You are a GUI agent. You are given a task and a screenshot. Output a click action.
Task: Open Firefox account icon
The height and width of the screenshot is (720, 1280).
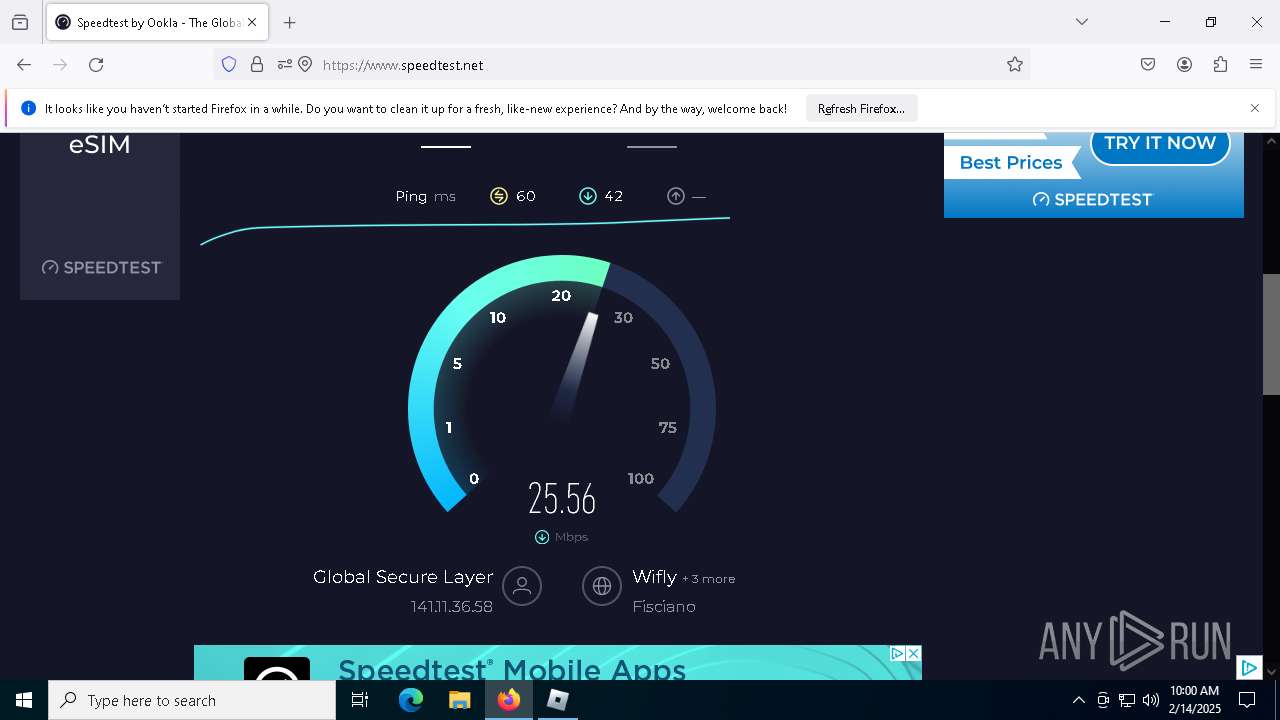1184,65
